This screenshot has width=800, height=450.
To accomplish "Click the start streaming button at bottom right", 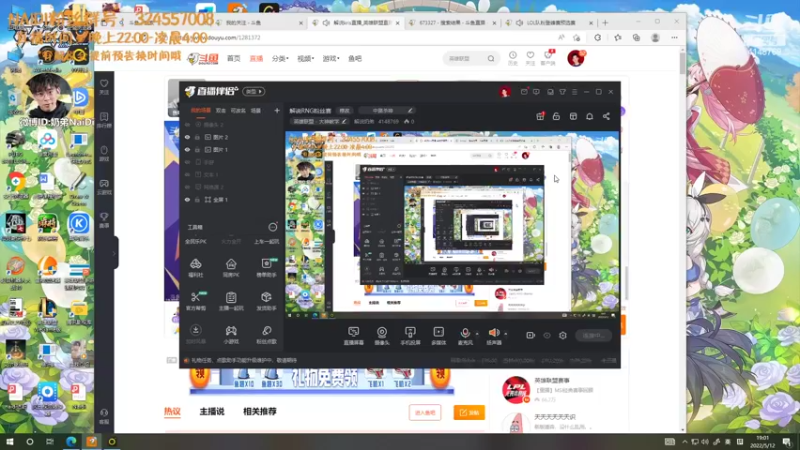I will point(593,335).
